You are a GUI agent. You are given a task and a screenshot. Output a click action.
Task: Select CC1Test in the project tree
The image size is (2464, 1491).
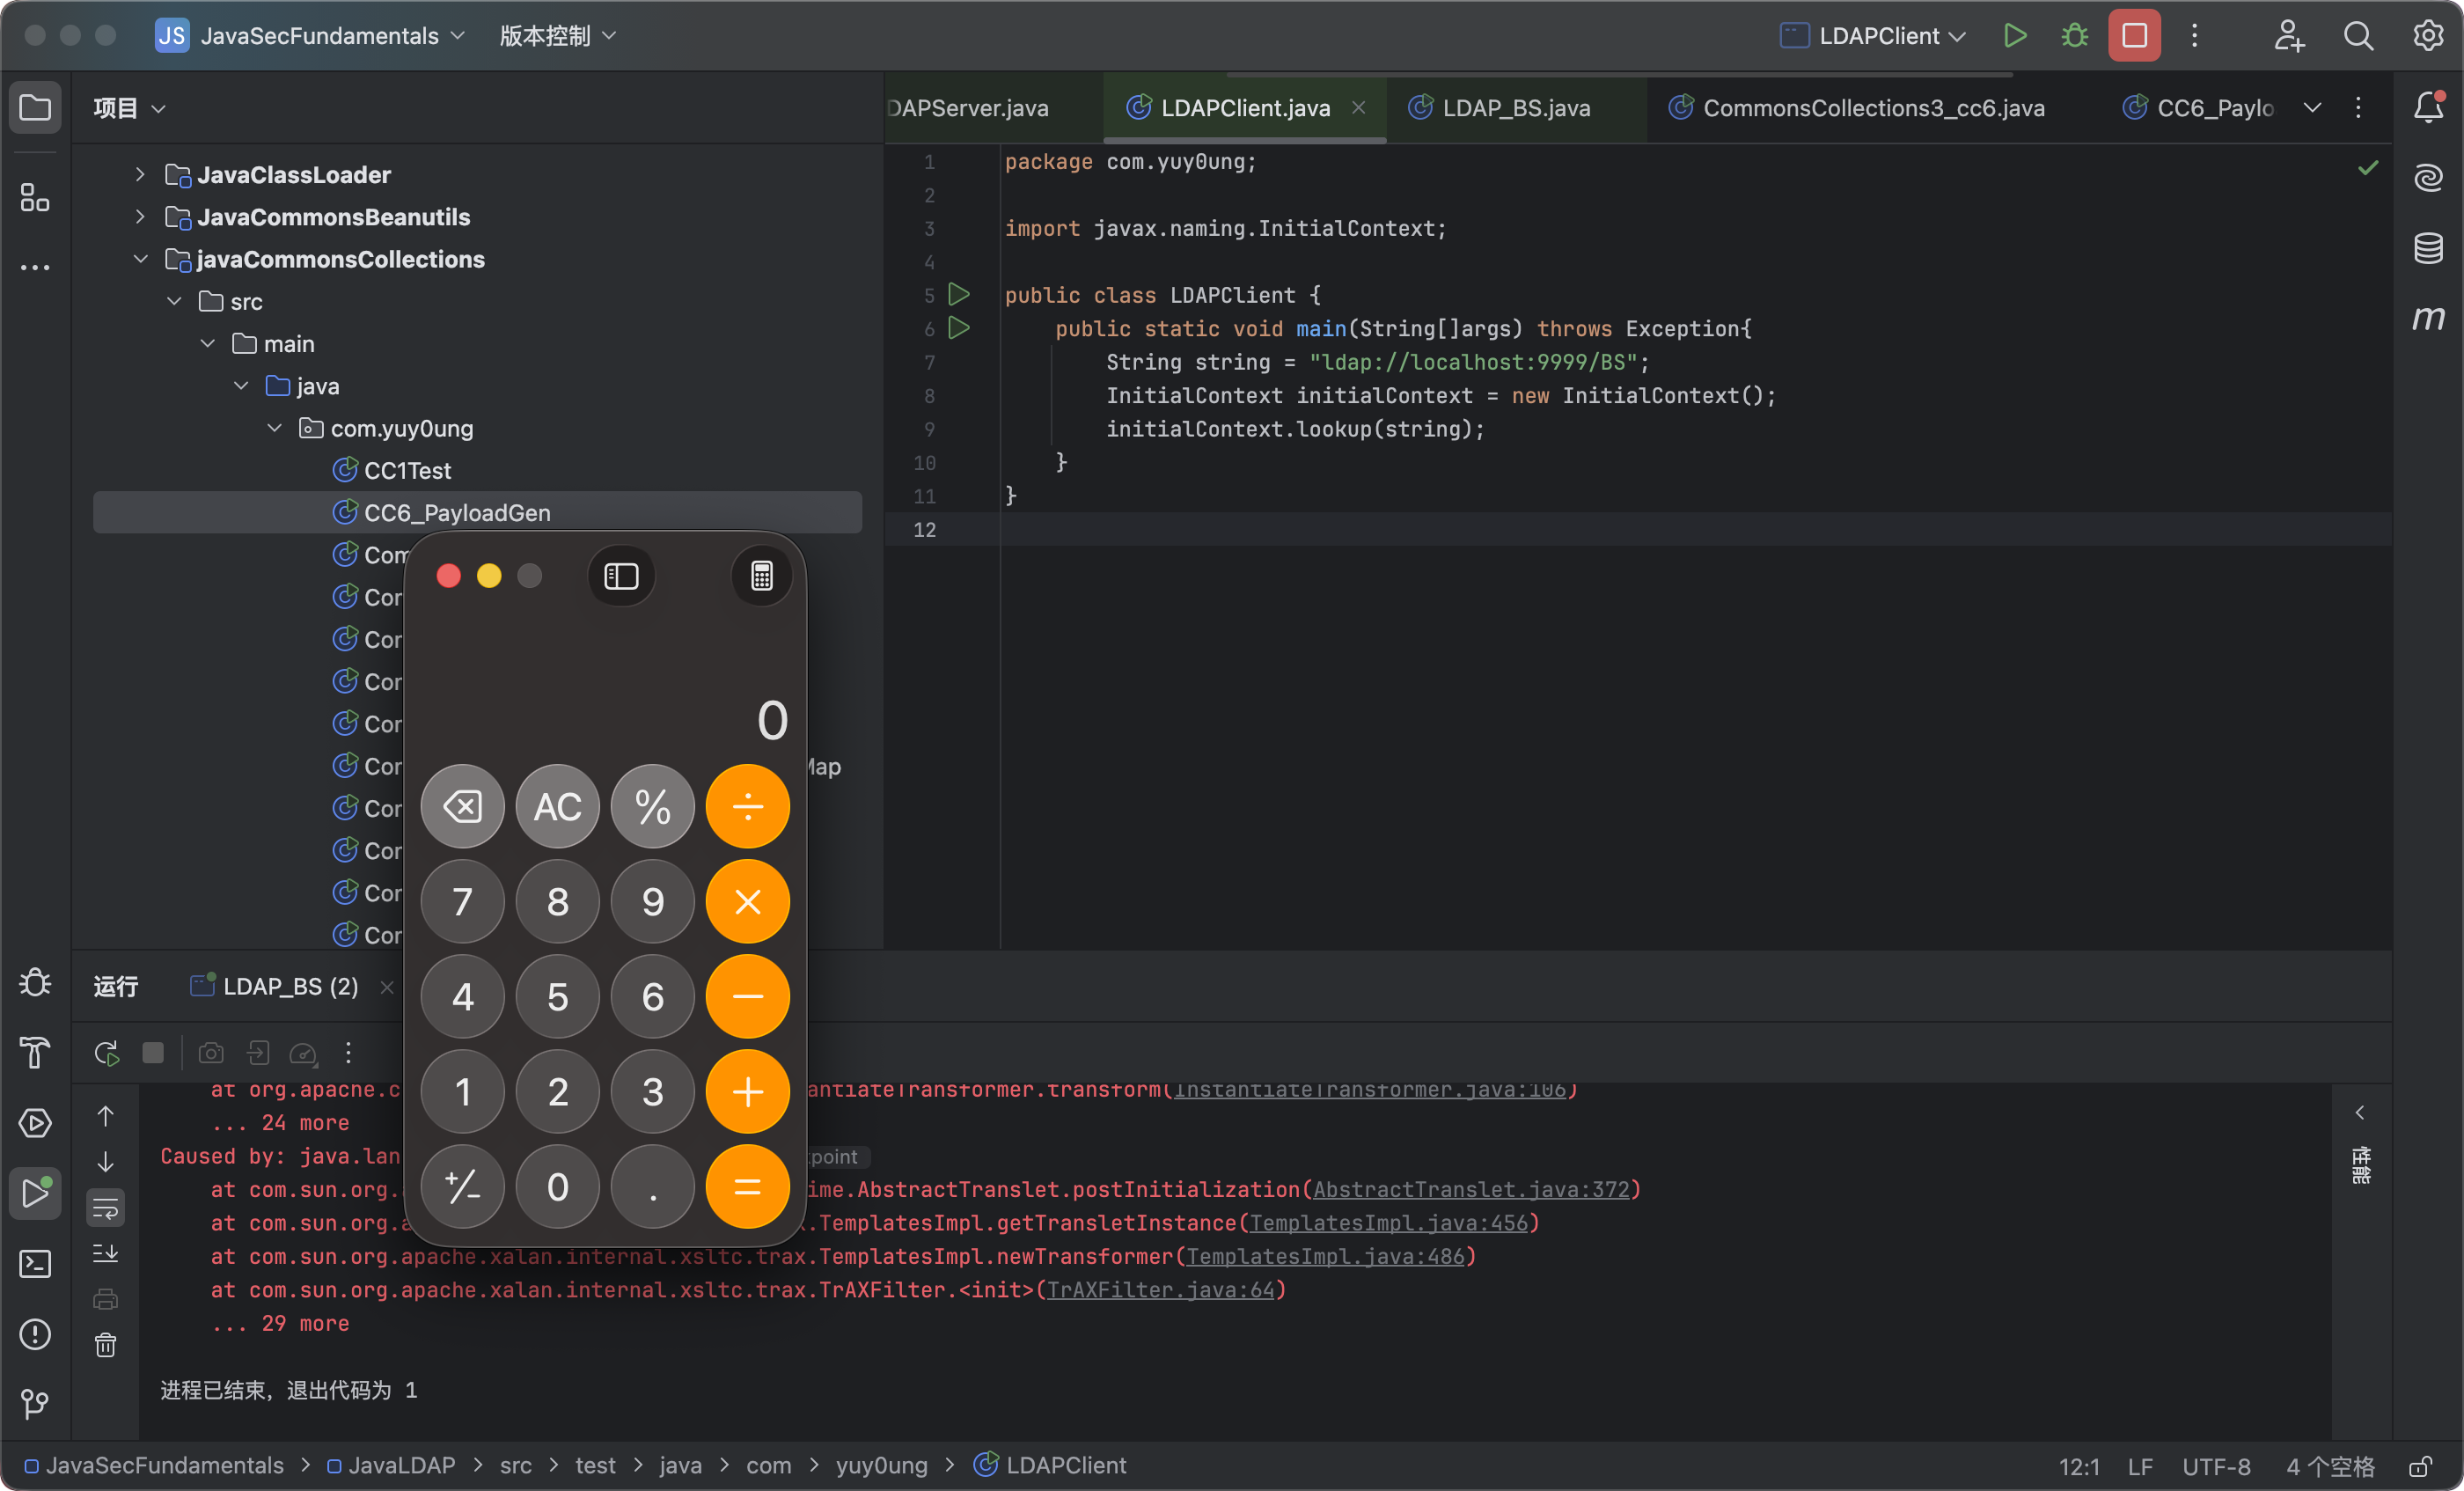[x=407, y=471]
